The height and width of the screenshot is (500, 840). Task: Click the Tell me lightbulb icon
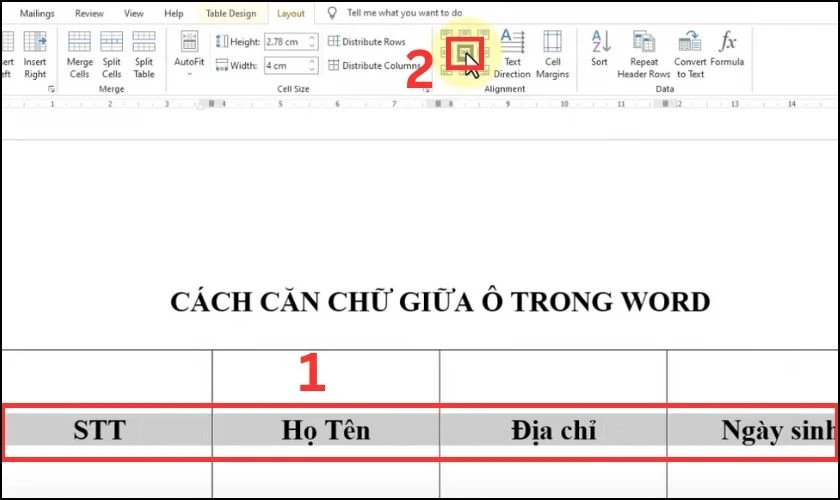pos(332,13)
